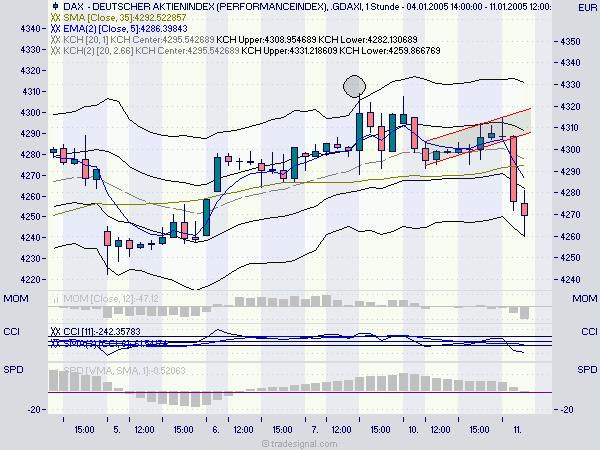Screen dimensions: 600x450
Task: Click the '5.' date label on time axis
Action: coord(117,430)
